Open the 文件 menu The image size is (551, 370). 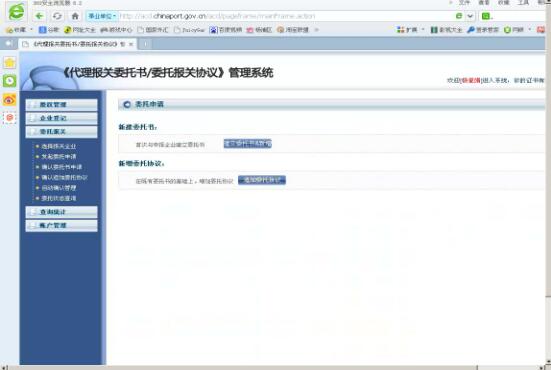click(x=464, y=2)
